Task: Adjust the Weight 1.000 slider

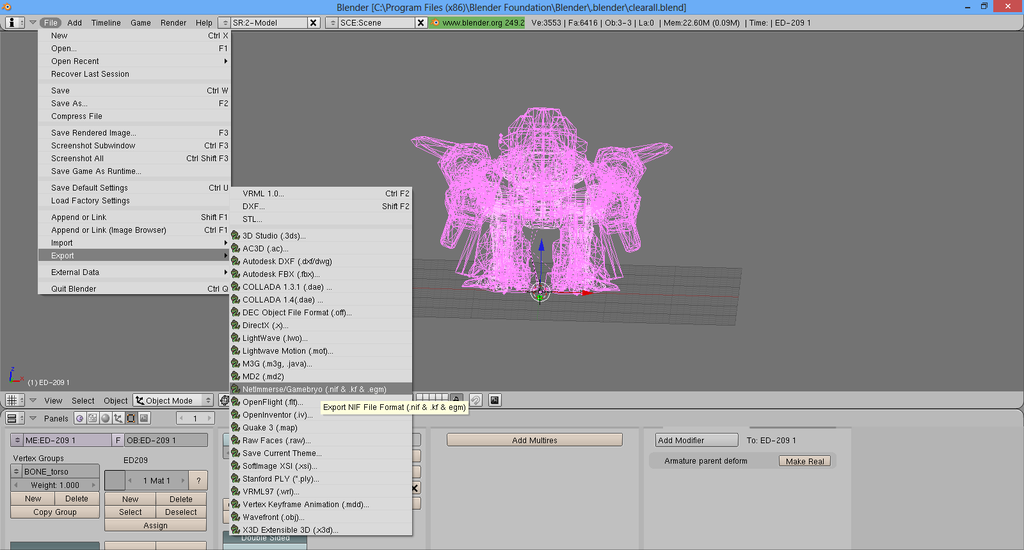Action: click(55, 485)
